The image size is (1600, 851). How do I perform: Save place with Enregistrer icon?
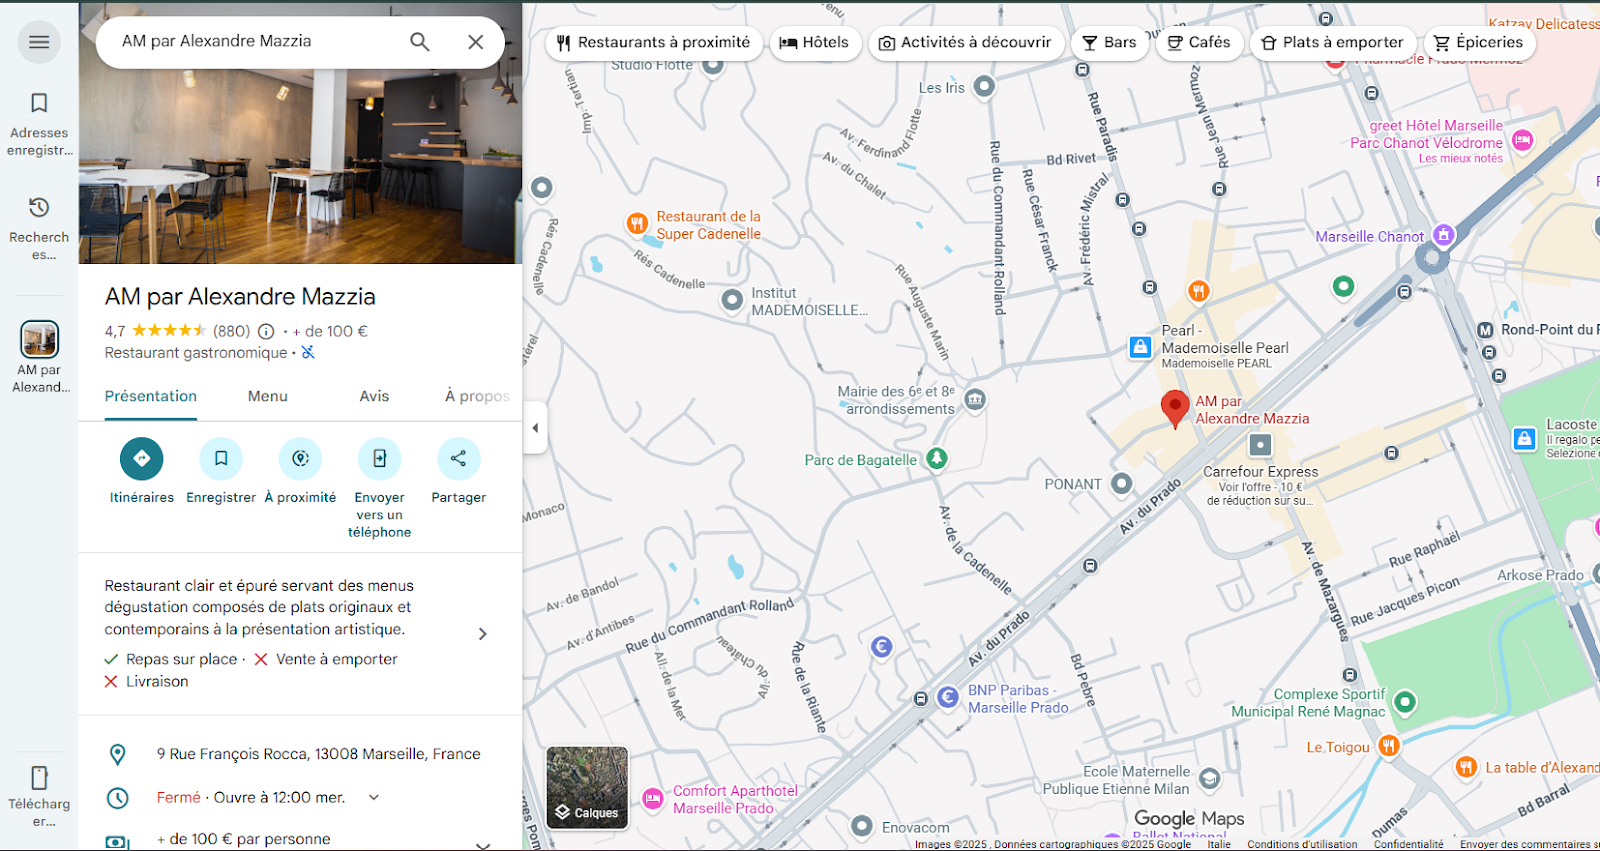(x=221, y=459)
